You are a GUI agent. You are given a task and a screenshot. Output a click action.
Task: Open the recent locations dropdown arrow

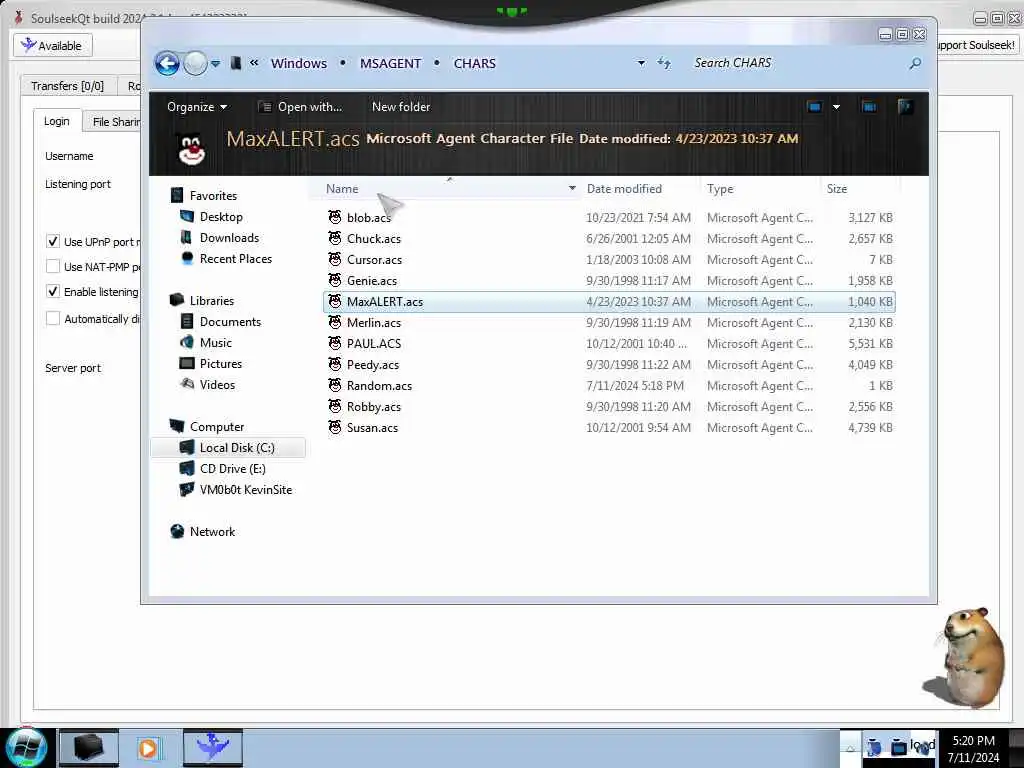click(x=216, y=63)
